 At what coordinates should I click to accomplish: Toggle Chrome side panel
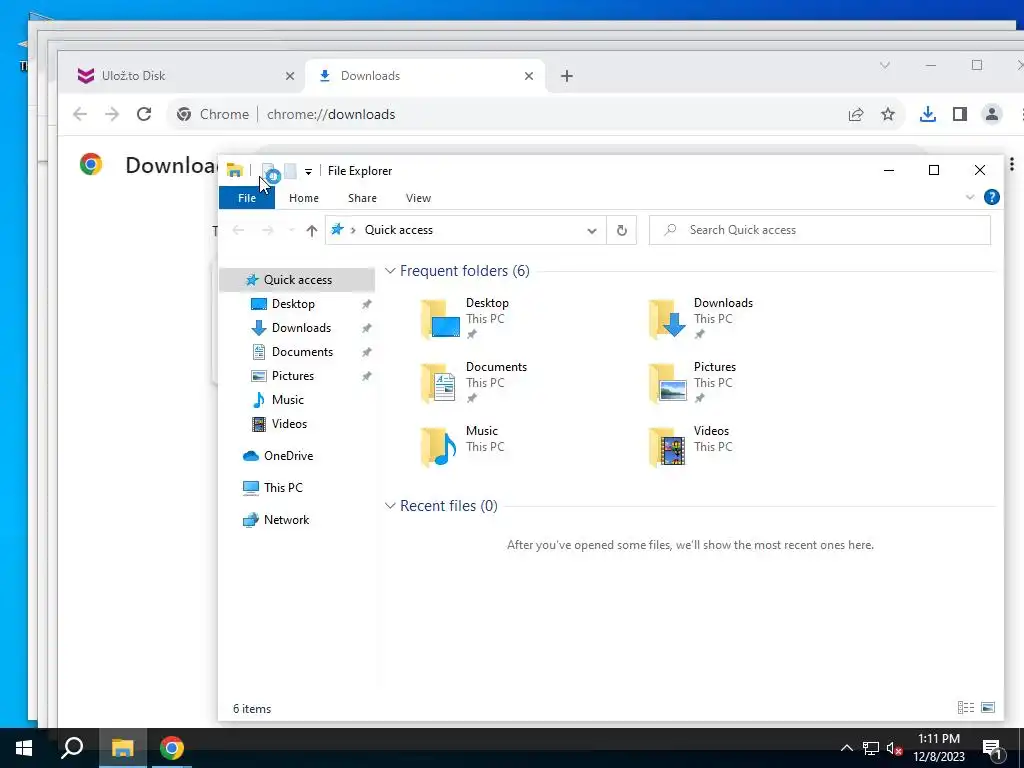(x=959, y=115)
